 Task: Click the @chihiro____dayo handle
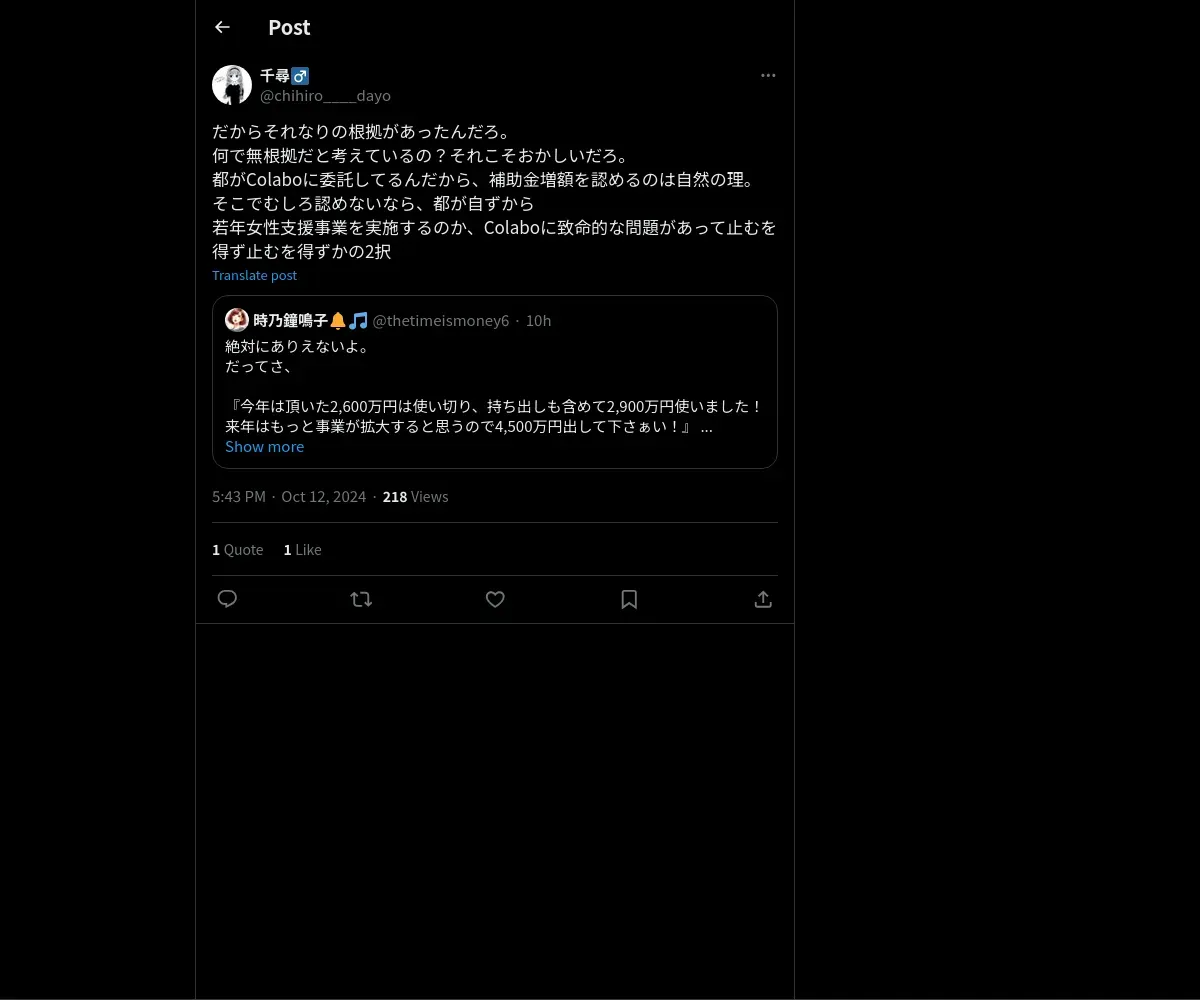click(x=325, y=96)
